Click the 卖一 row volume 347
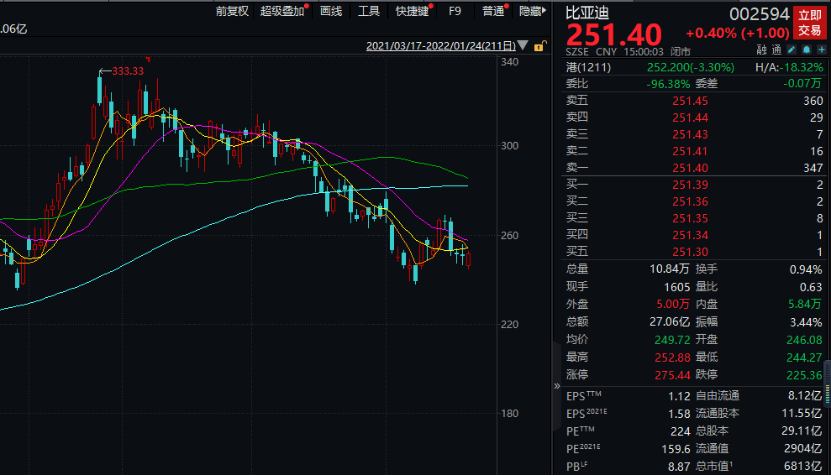This screenshot has height=476, width=831. coord(813,168)
